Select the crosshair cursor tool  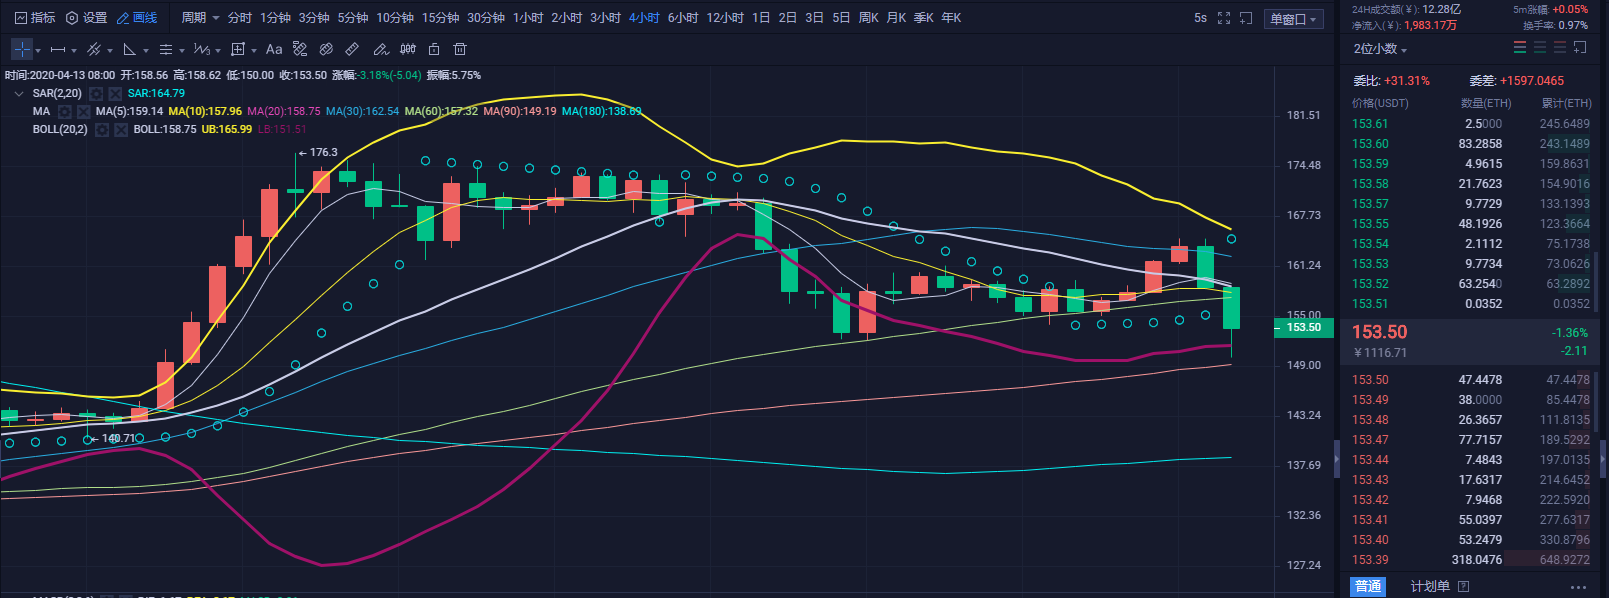[x=22, y=49]
